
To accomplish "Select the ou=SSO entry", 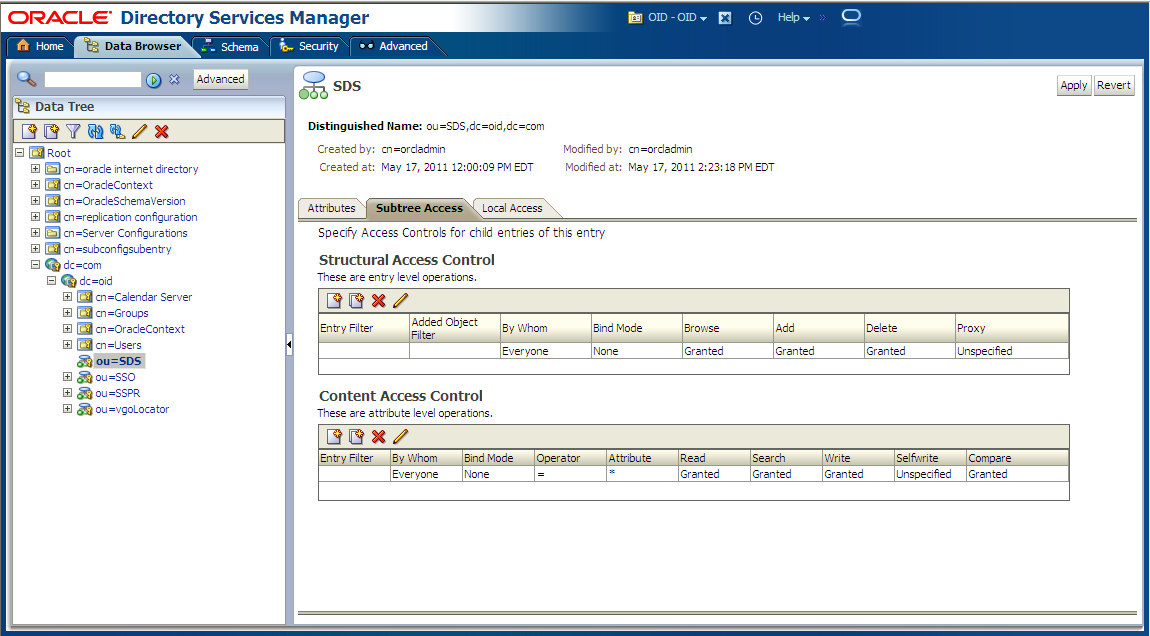I will [116, 377].
